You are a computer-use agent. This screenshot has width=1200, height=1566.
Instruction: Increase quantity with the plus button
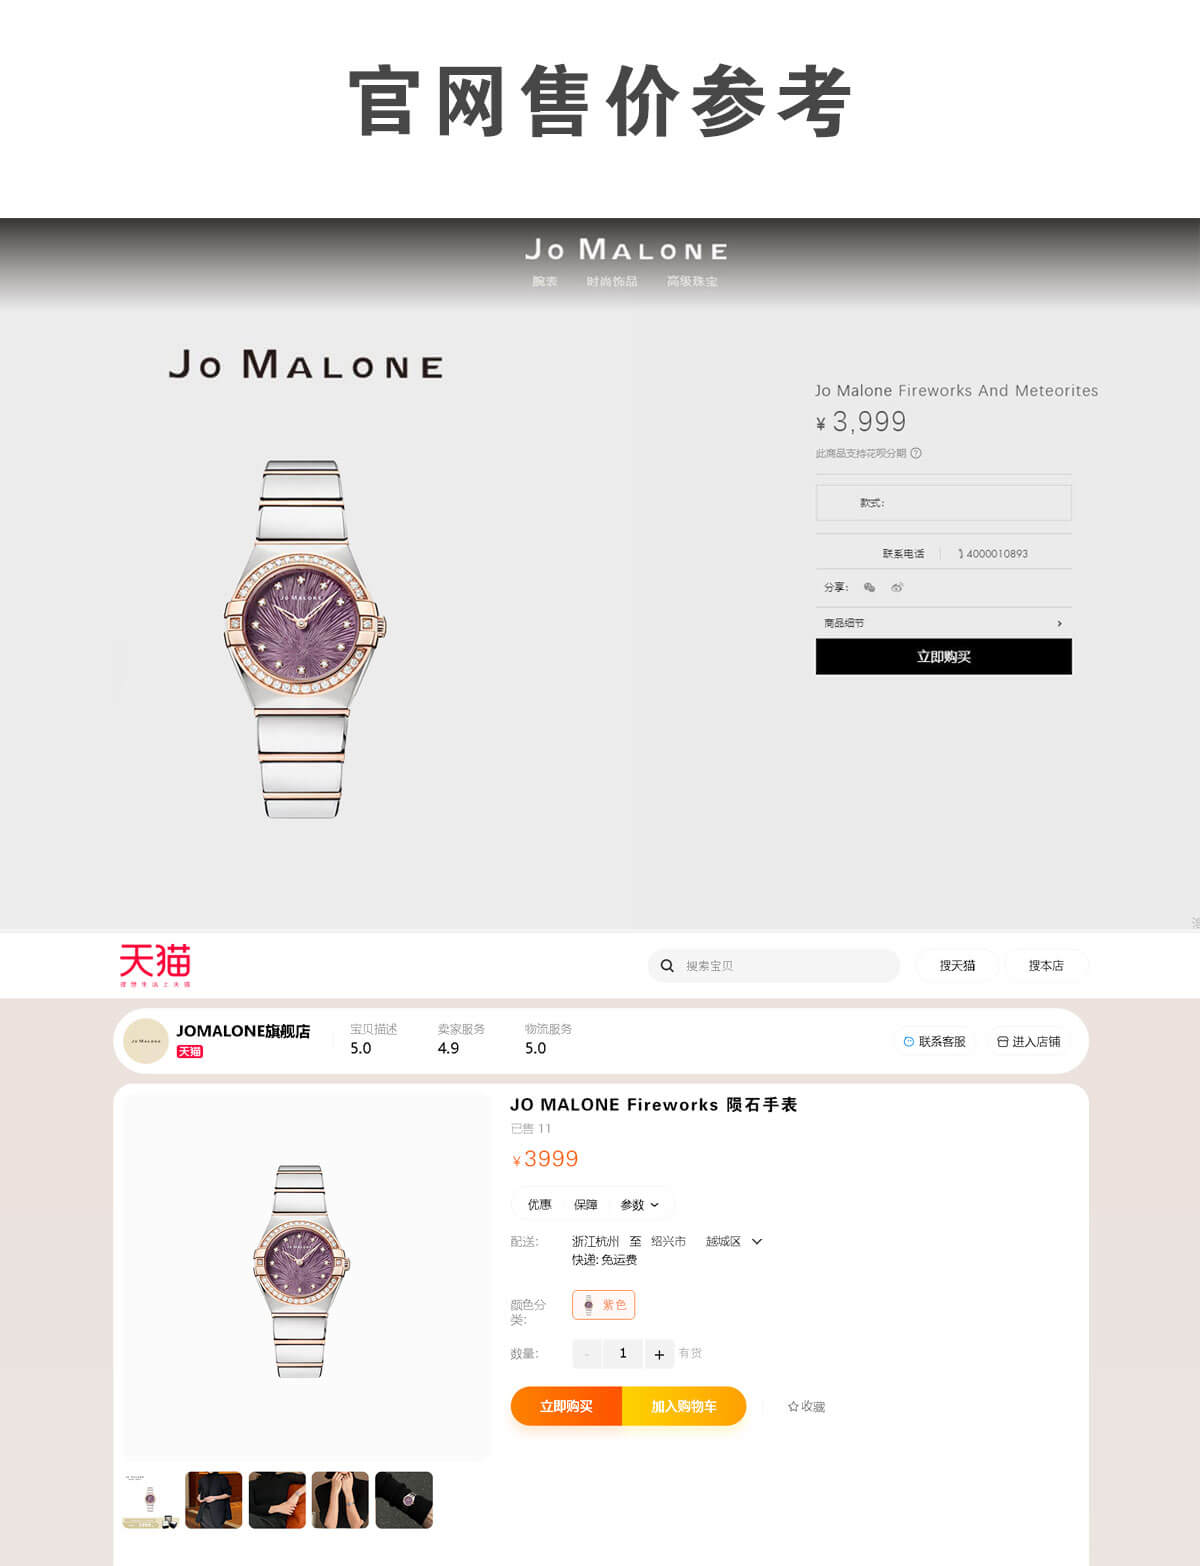coord(659,1354)
